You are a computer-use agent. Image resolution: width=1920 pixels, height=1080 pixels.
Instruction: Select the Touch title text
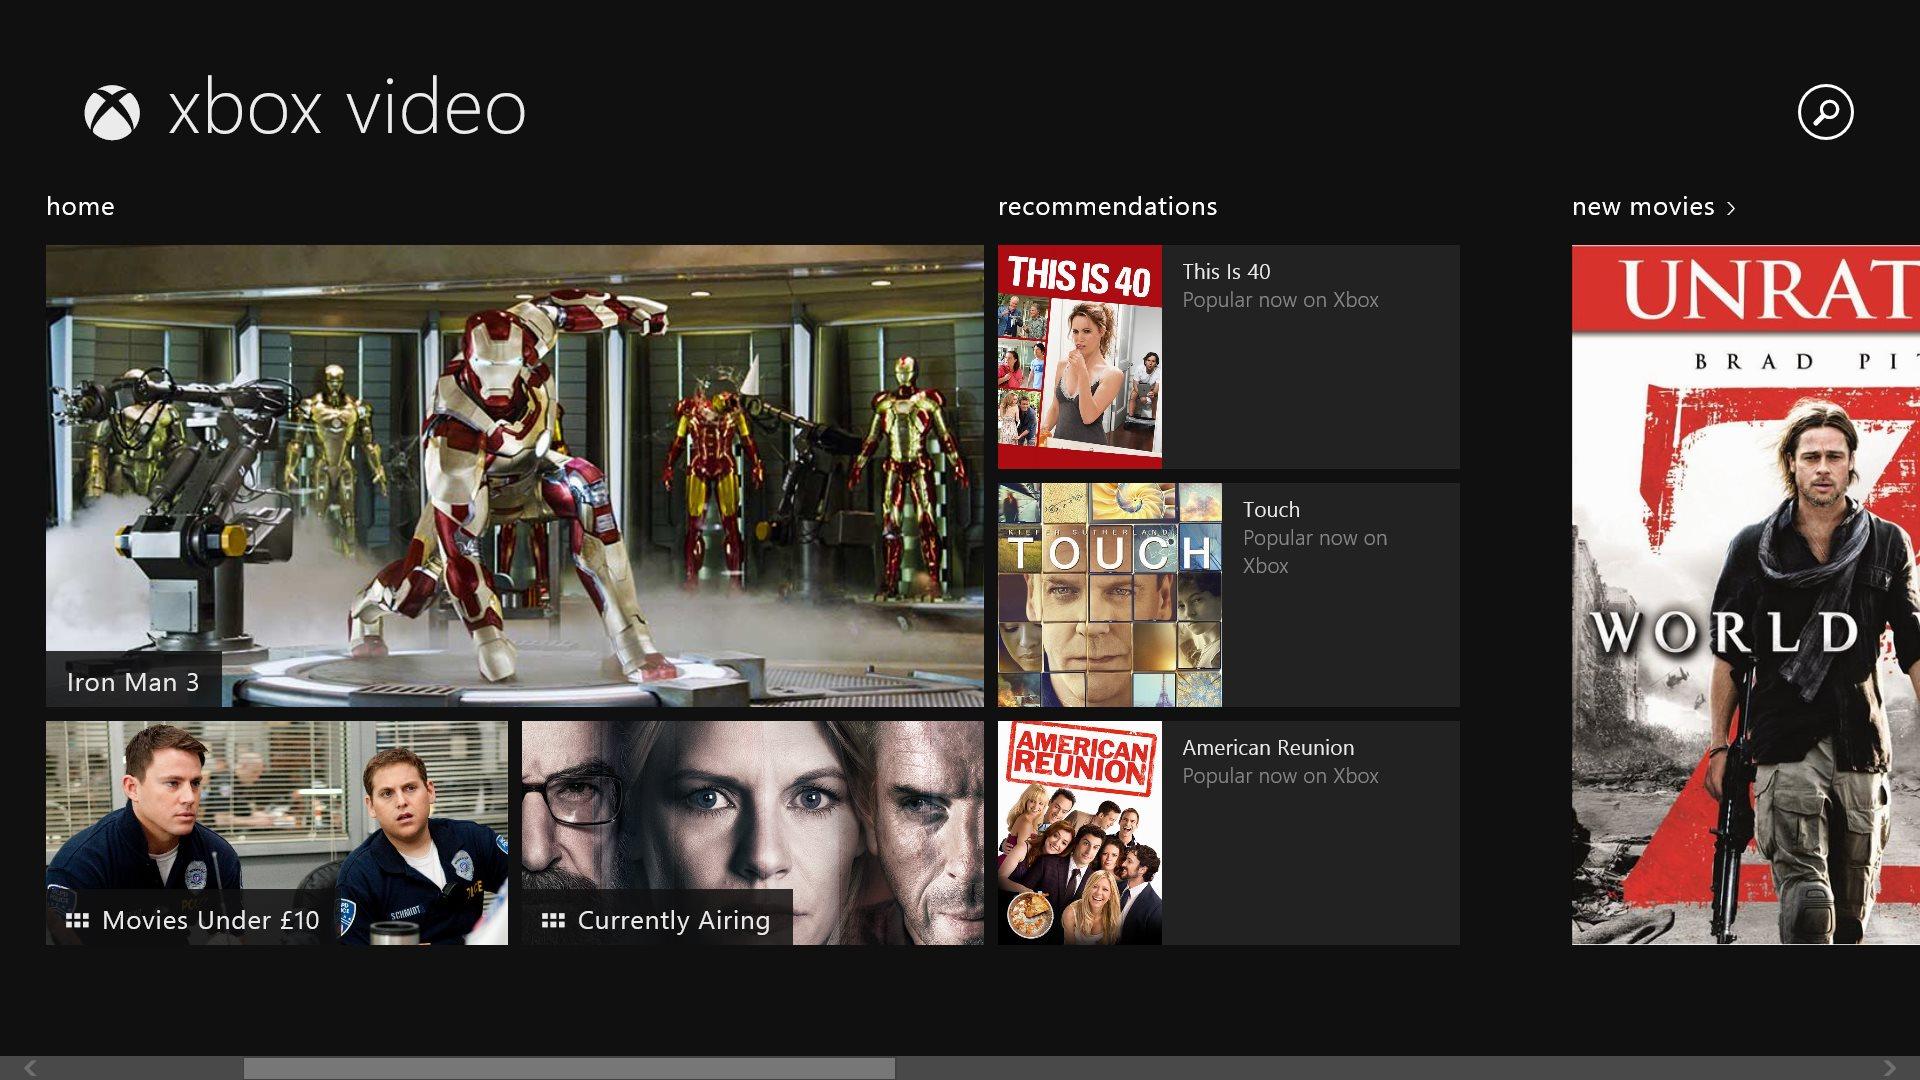[x=1271, y=510]
